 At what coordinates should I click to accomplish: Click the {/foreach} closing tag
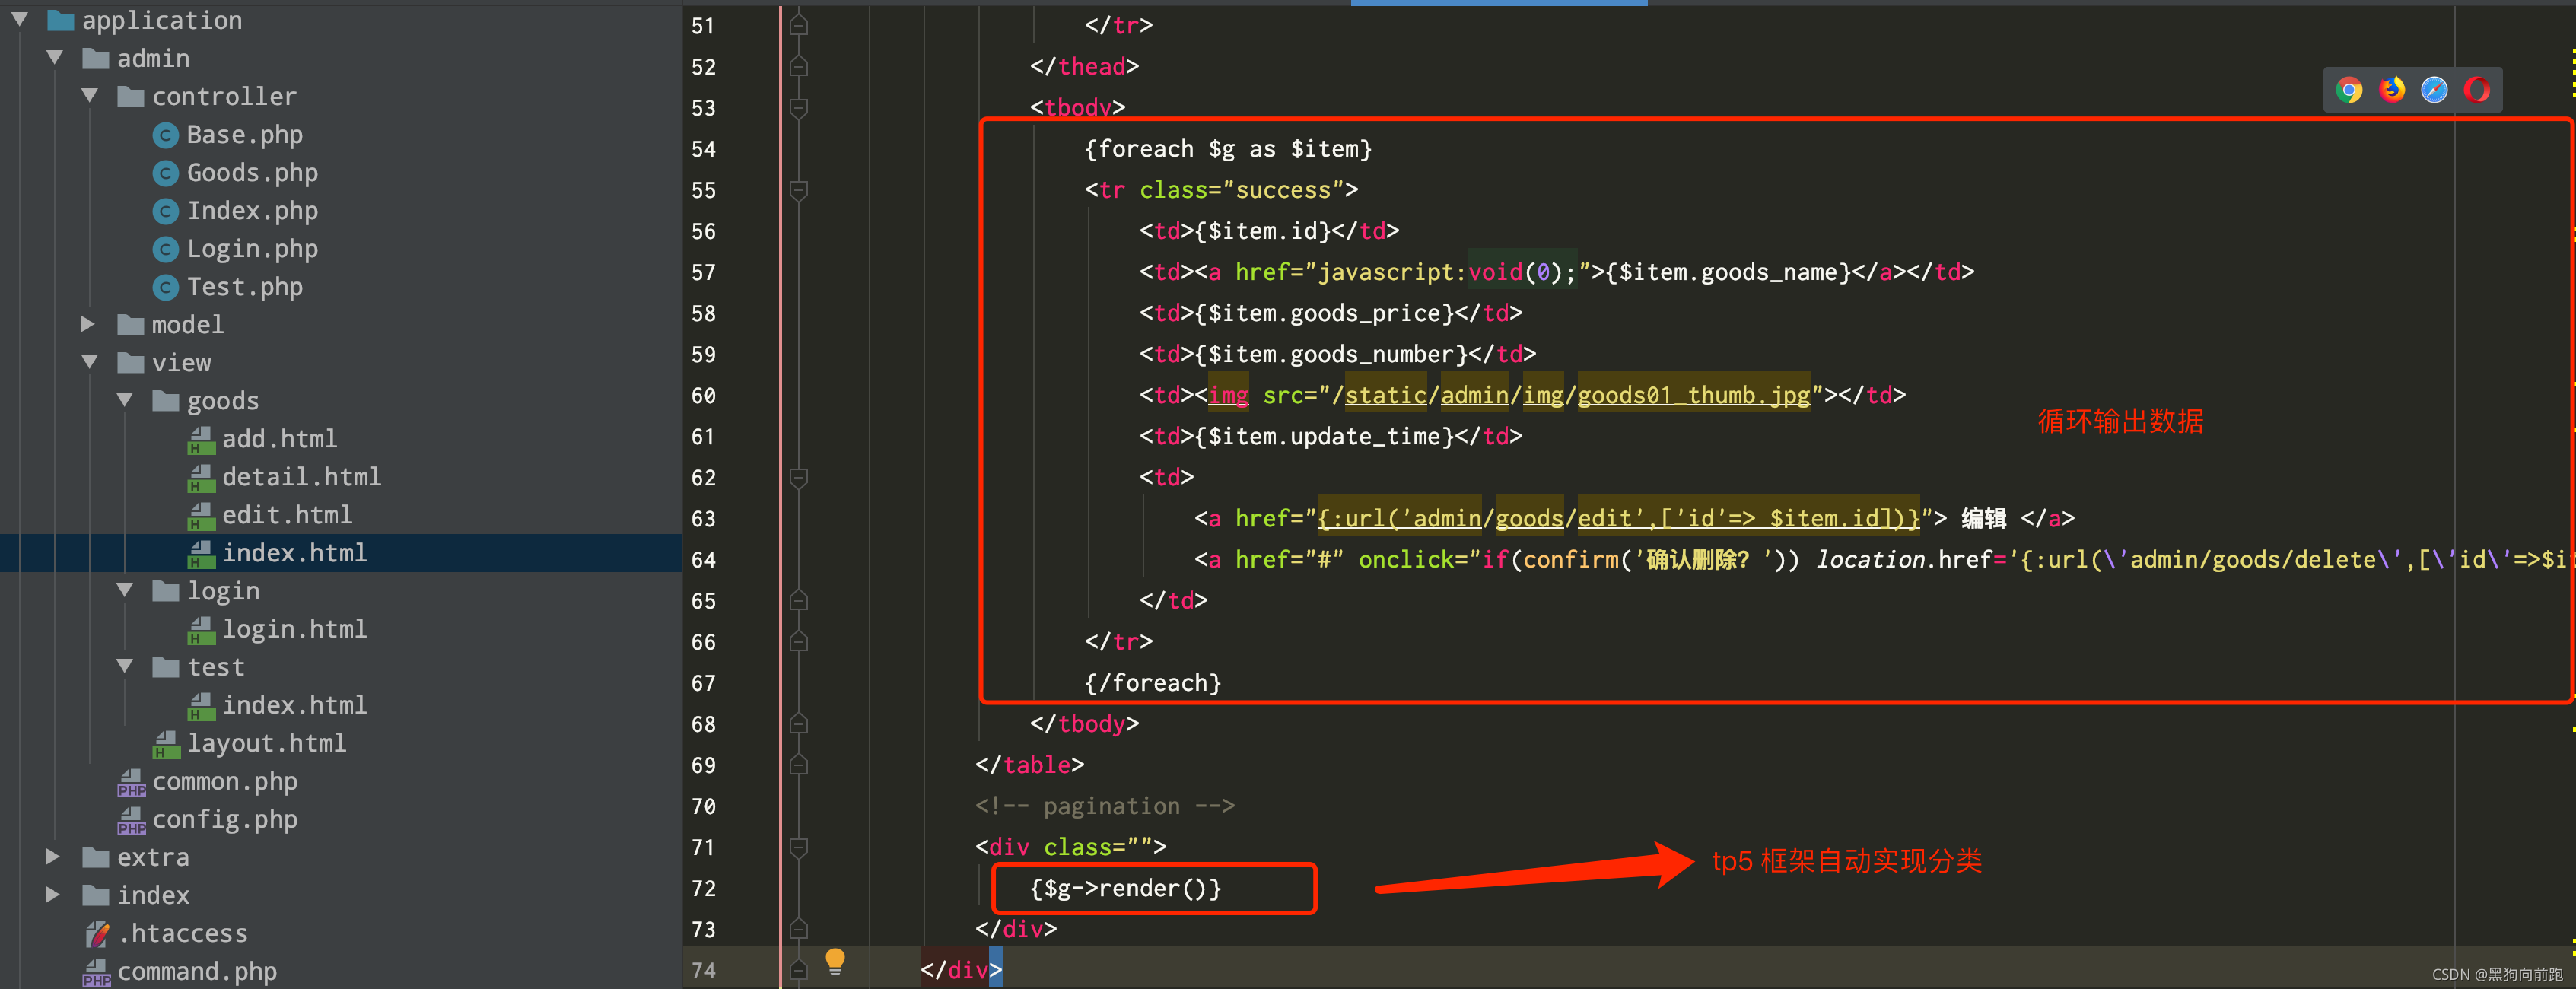(x=1153, y=683)
